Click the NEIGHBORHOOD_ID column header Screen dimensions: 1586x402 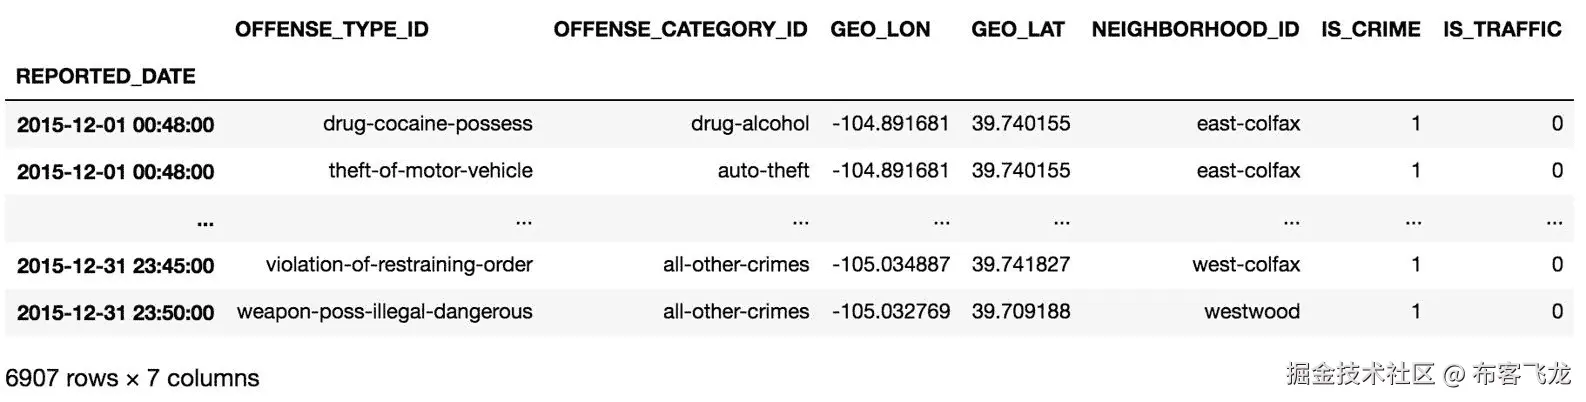[x=1195, y=30]
